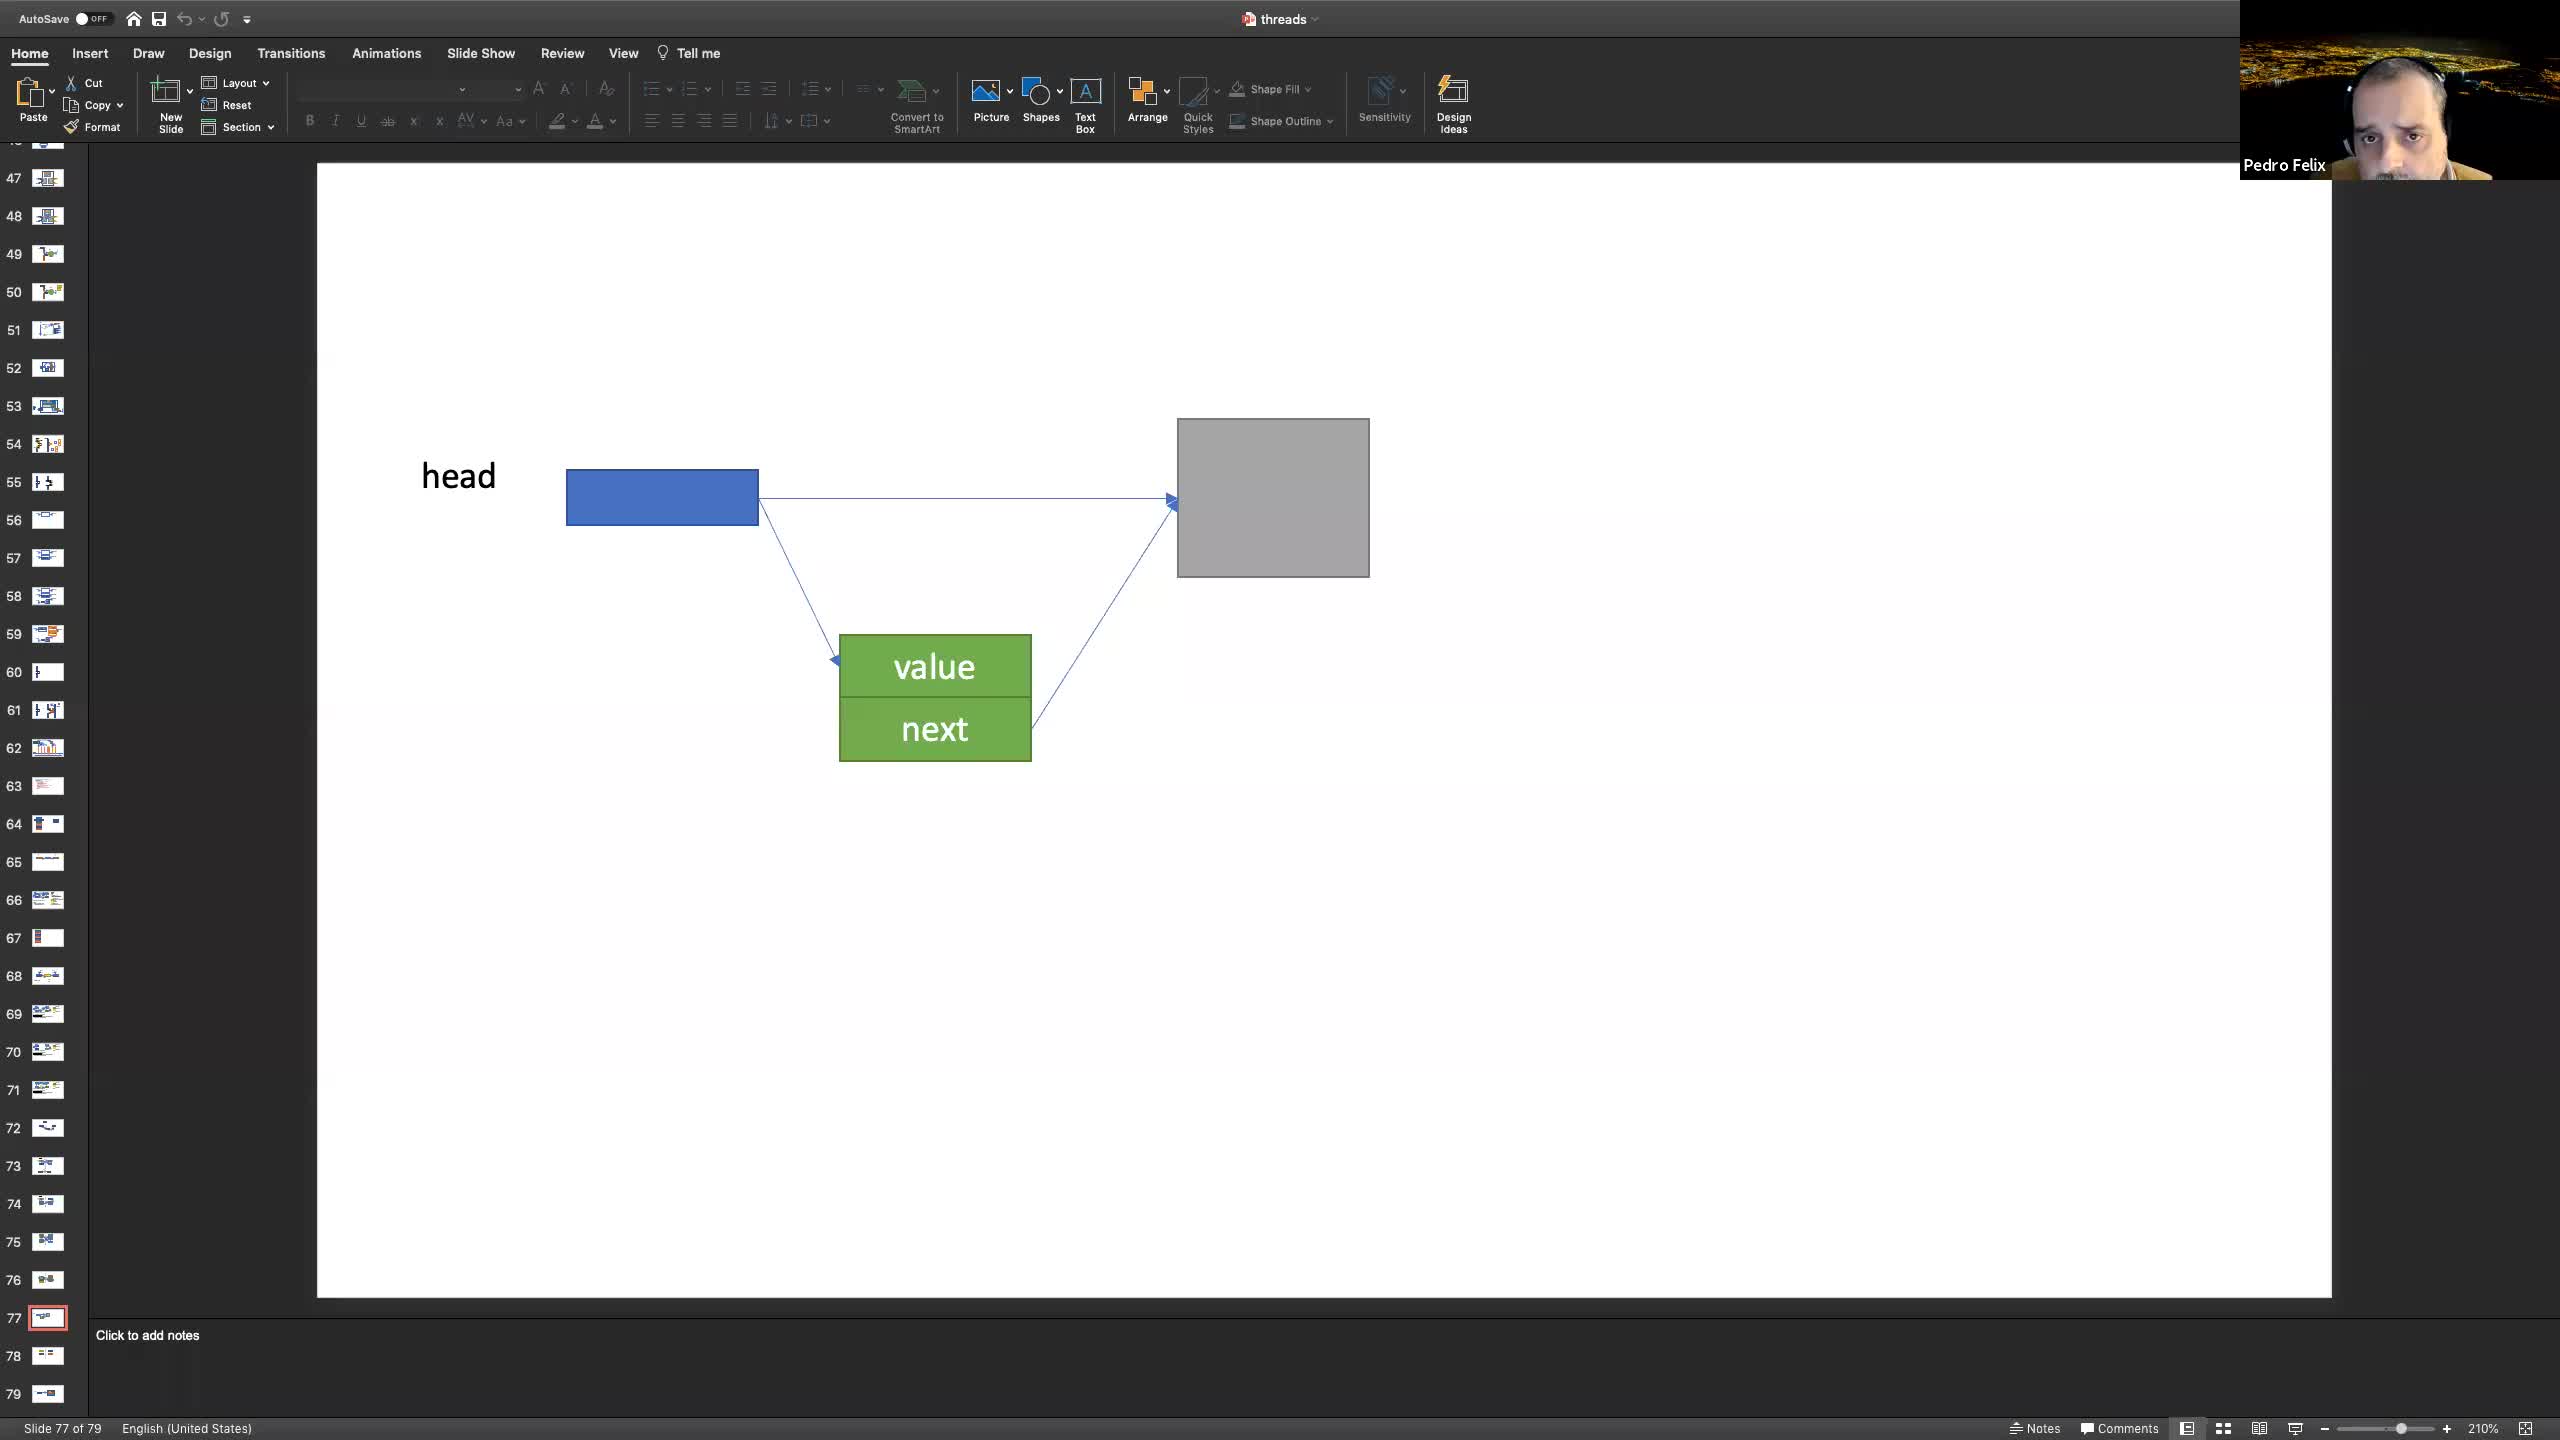Open the Quick Styles gallery
This screenshot has width=2560, height=1440.
[1198, 105]
